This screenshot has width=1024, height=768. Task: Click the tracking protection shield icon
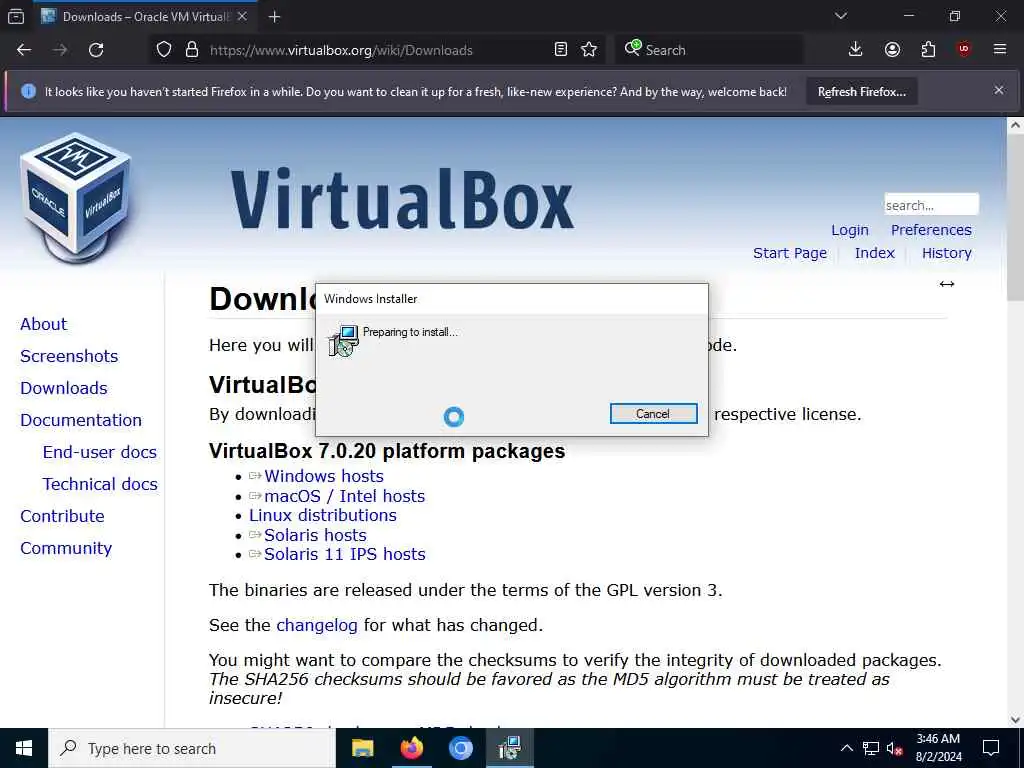pos(164,50)
